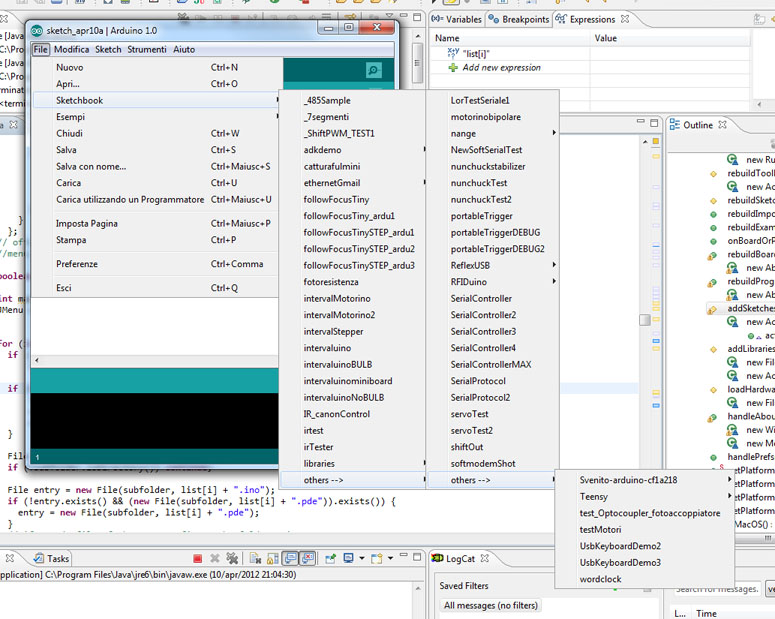Image resolution: width=775 pixels, height=619 pixels.
Task: Click the Display Selected Console monitor icon
Action: [x=348, y=558]
